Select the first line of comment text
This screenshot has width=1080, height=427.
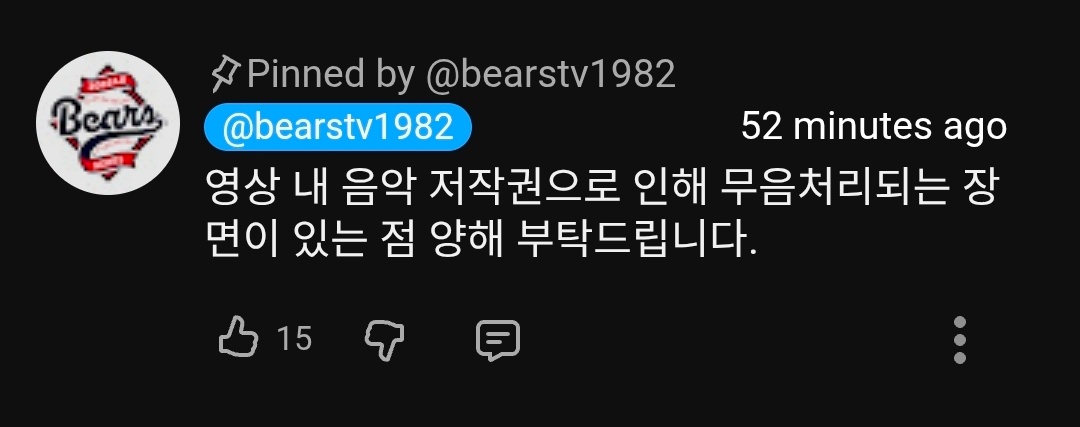[603, 189]
